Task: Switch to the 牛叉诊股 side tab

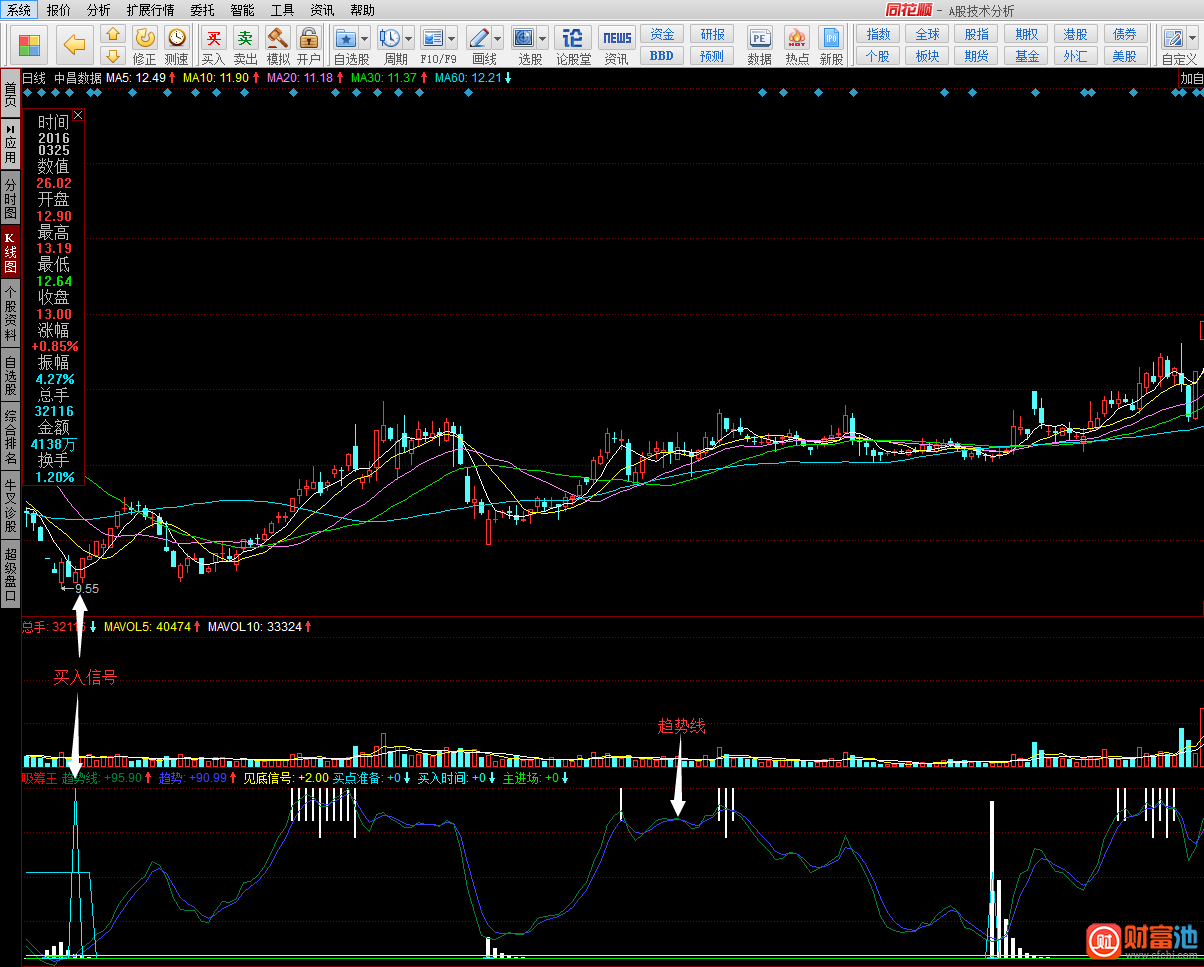Action: (x=10, y=506)
